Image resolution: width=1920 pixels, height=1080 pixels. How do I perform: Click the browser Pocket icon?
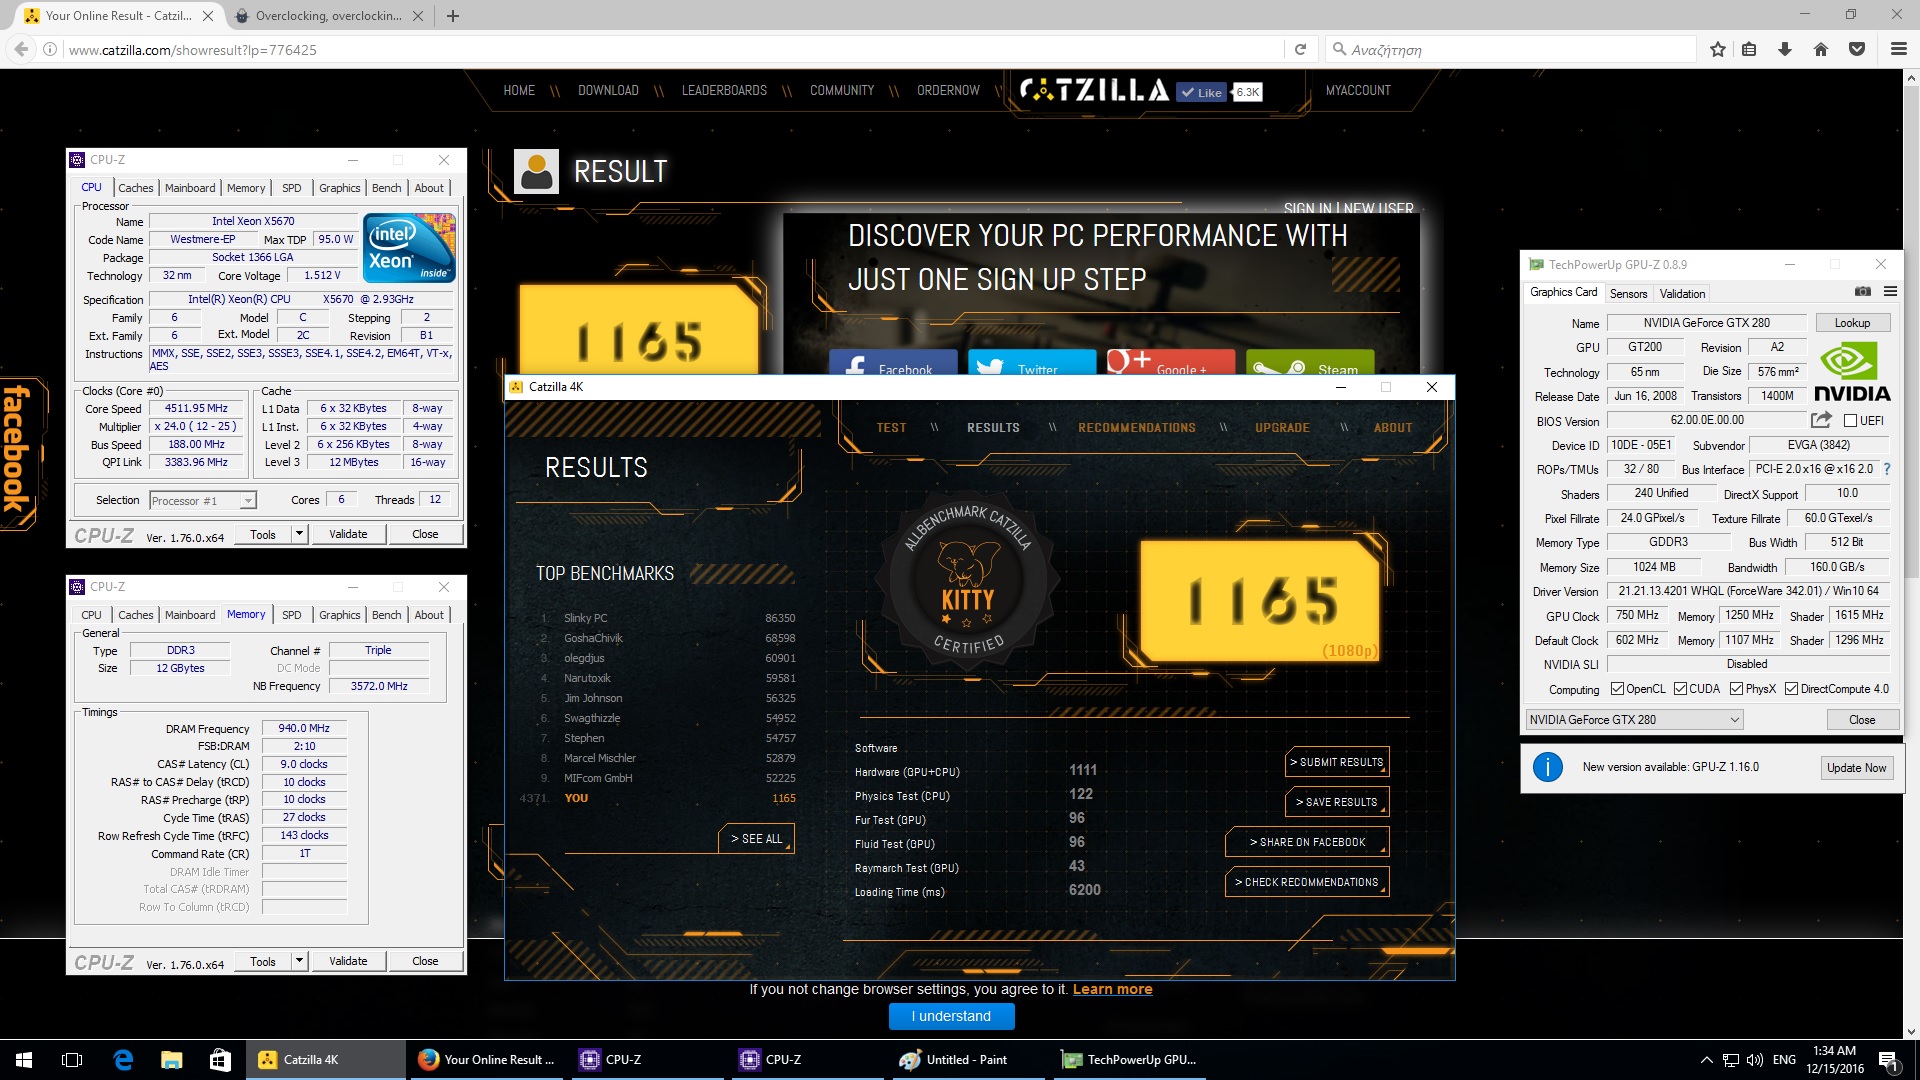pyautogui.click(x=1857, y=49)
